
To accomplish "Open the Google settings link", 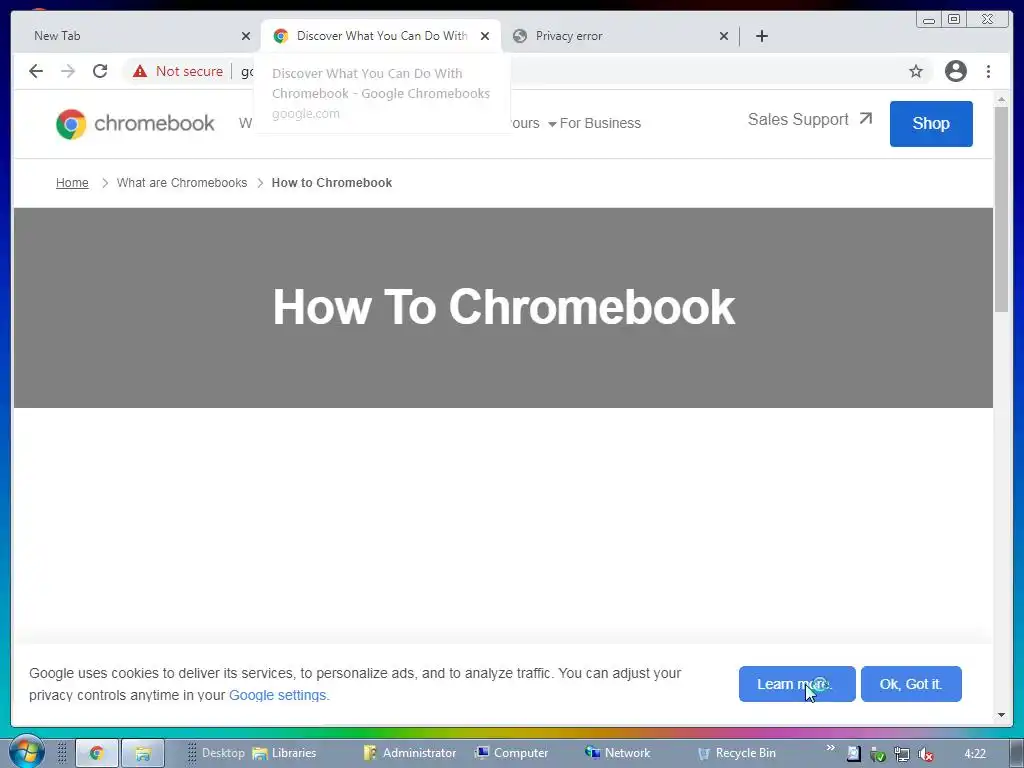I will click(278, 695).
